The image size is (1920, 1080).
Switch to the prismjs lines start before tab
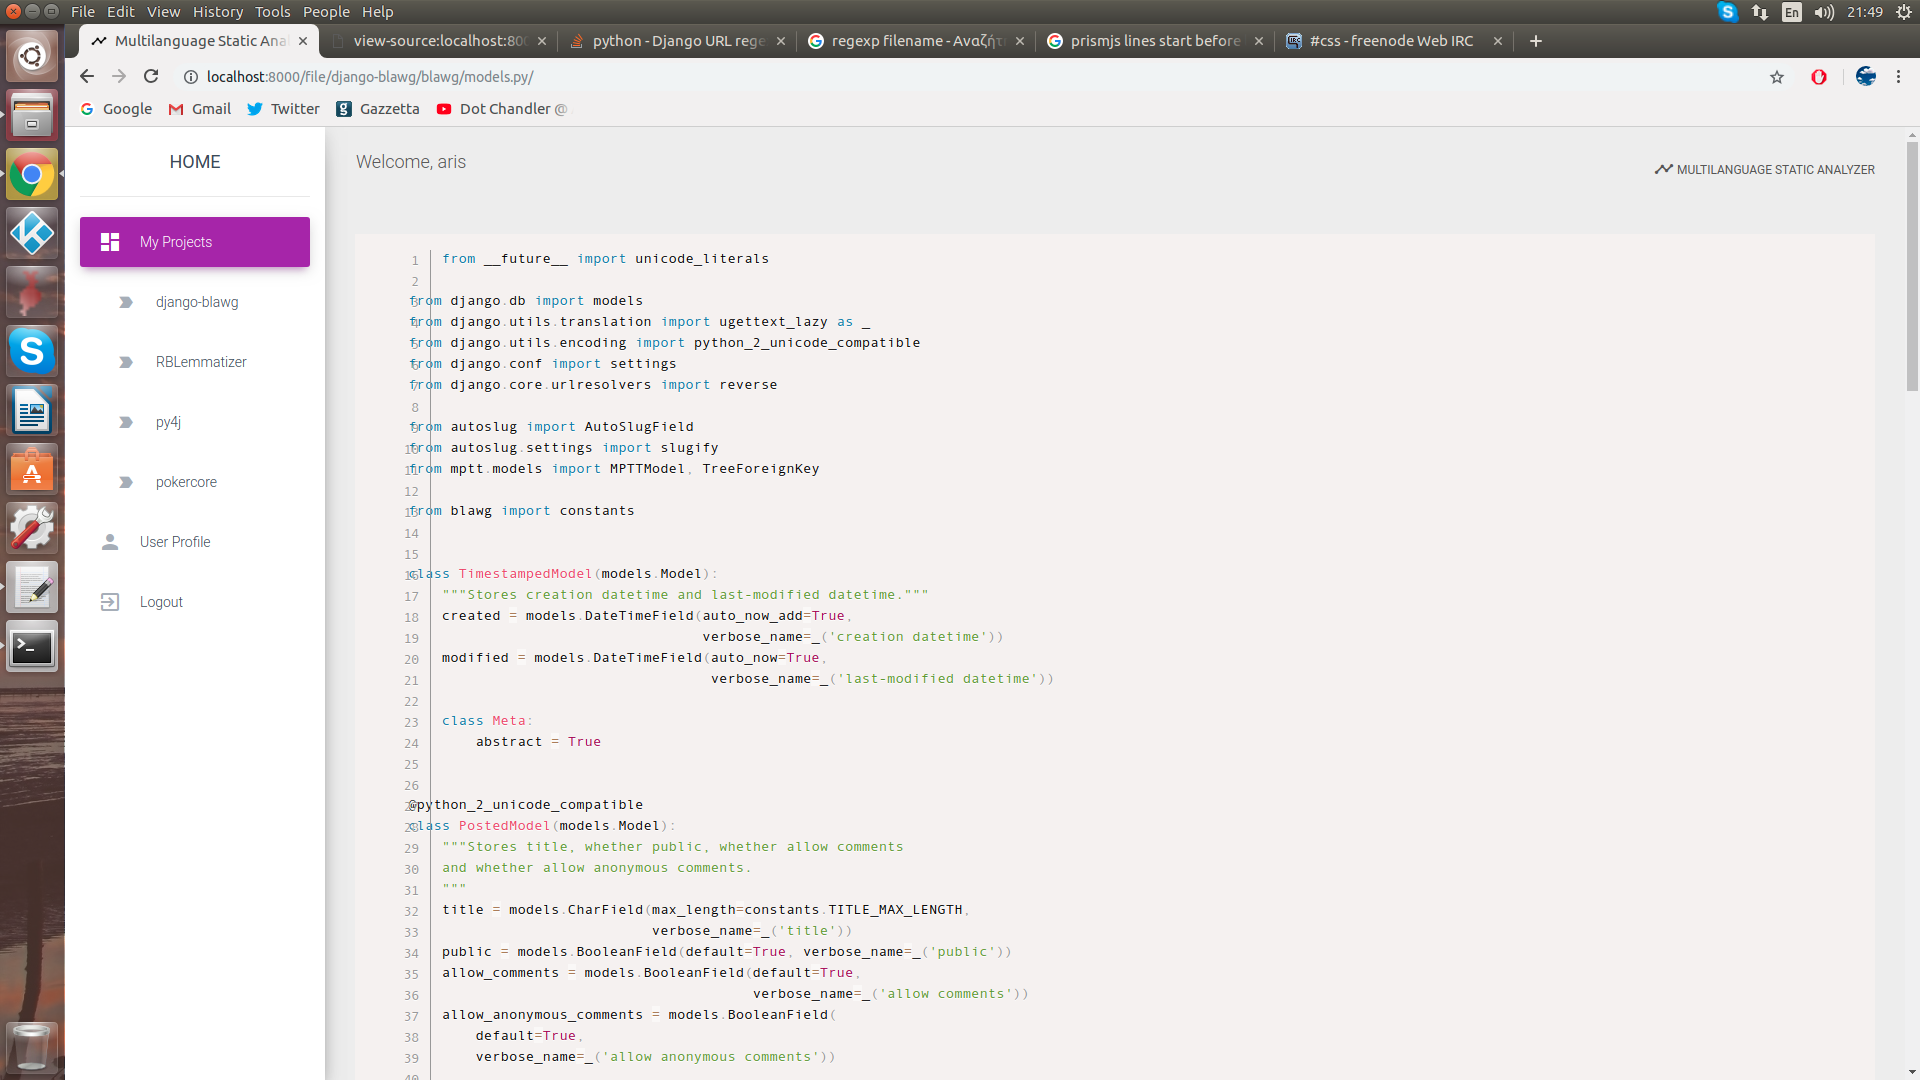1155,41
